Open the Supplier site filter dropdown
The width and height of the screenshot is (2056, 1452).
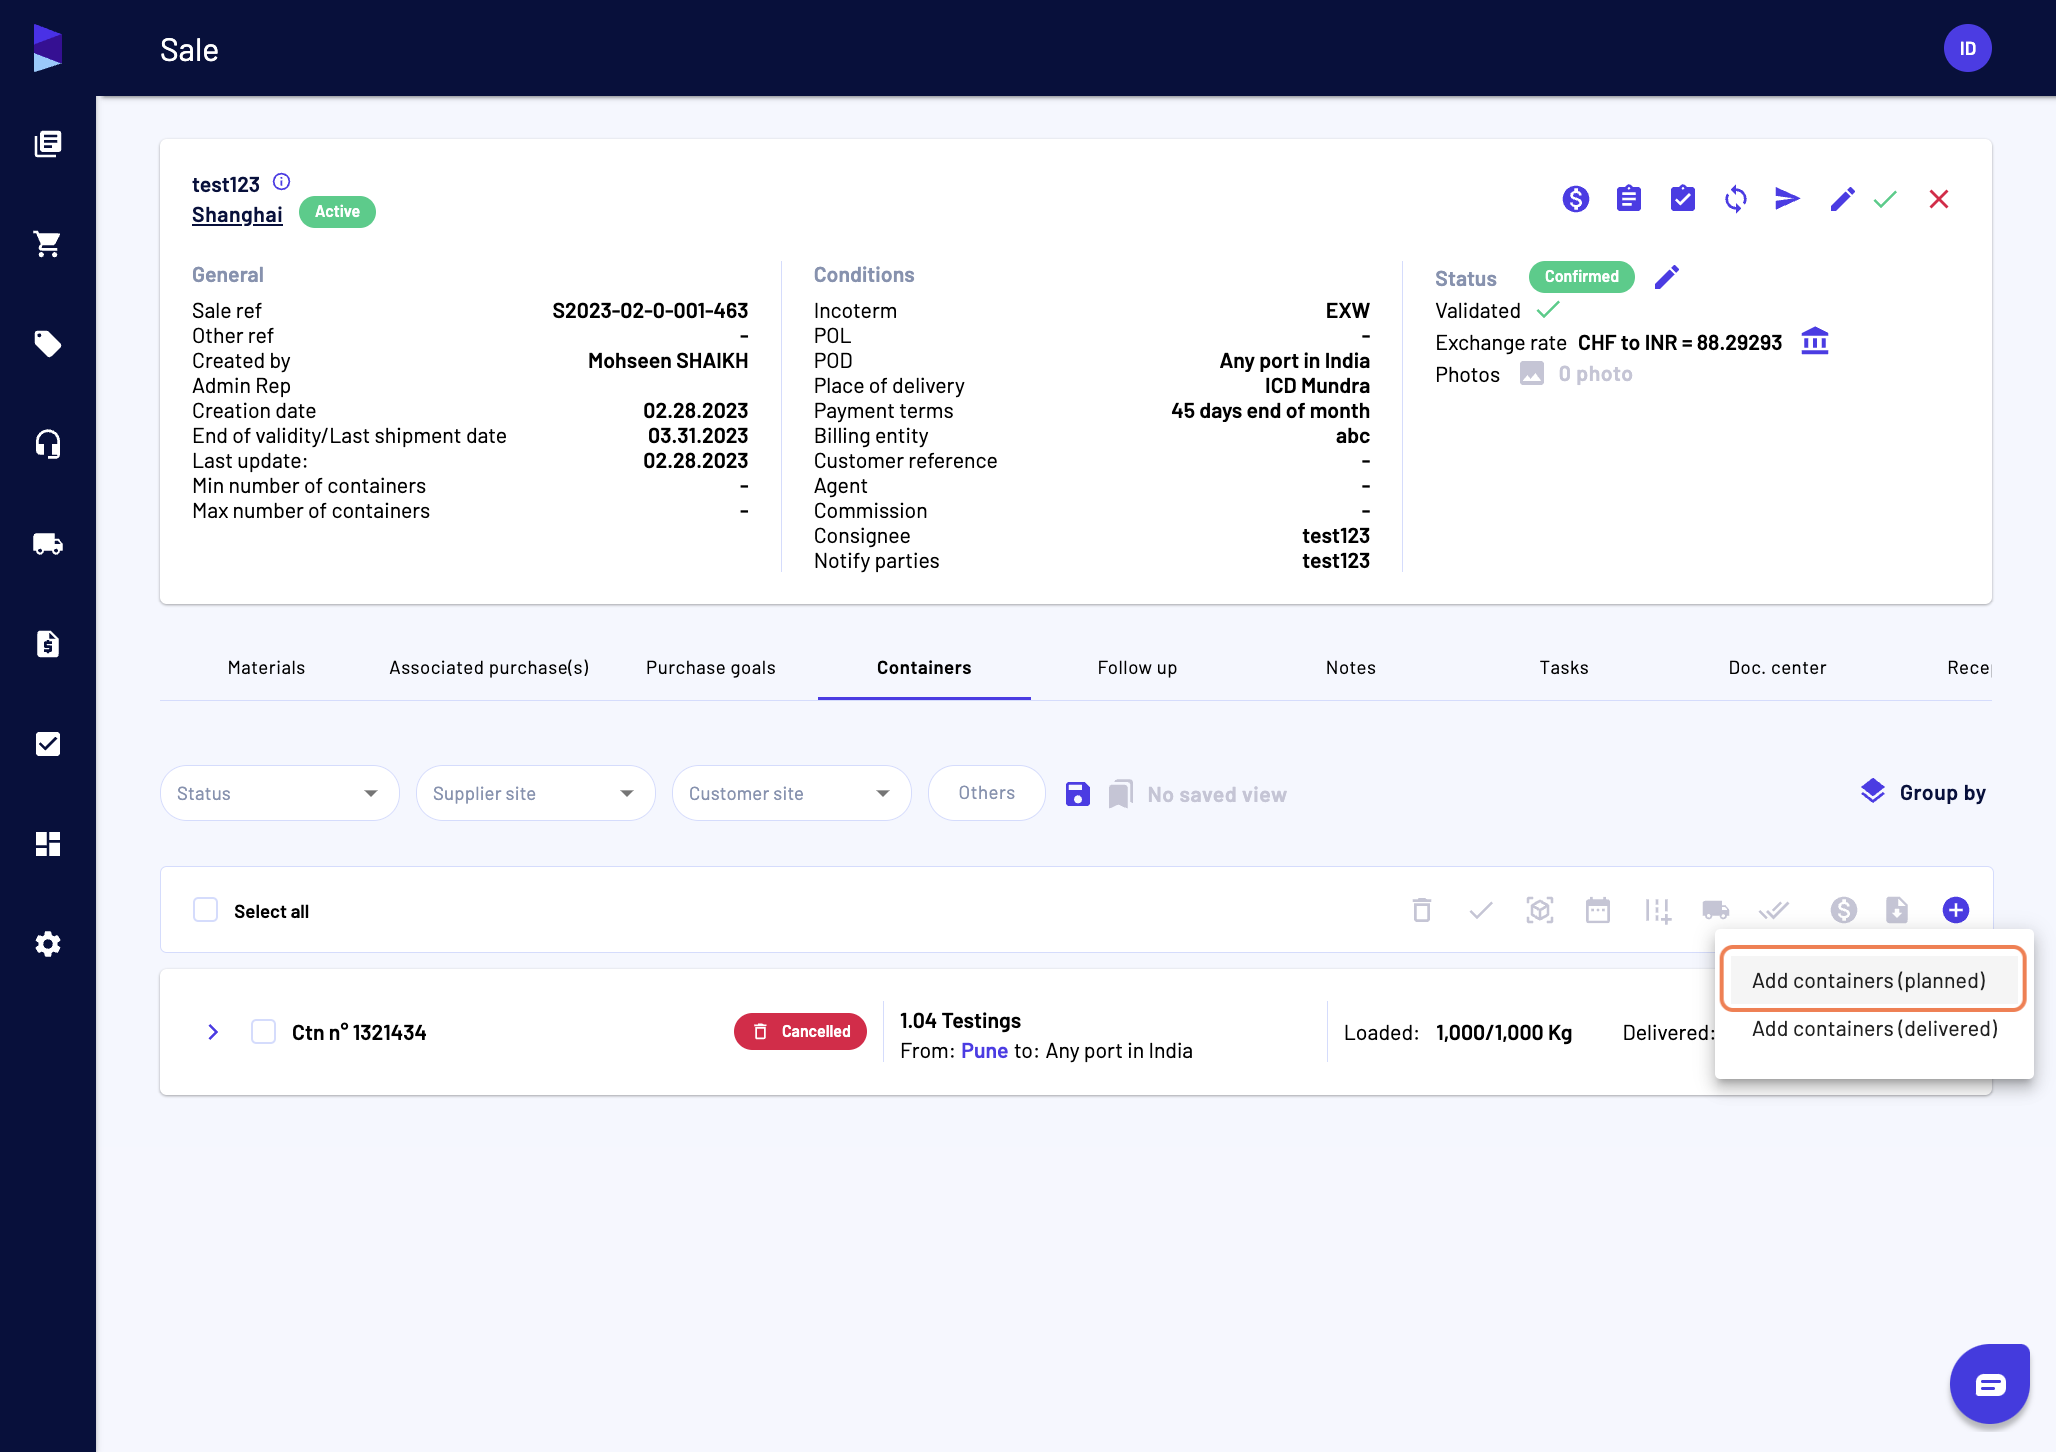click(x=536, y=793)
